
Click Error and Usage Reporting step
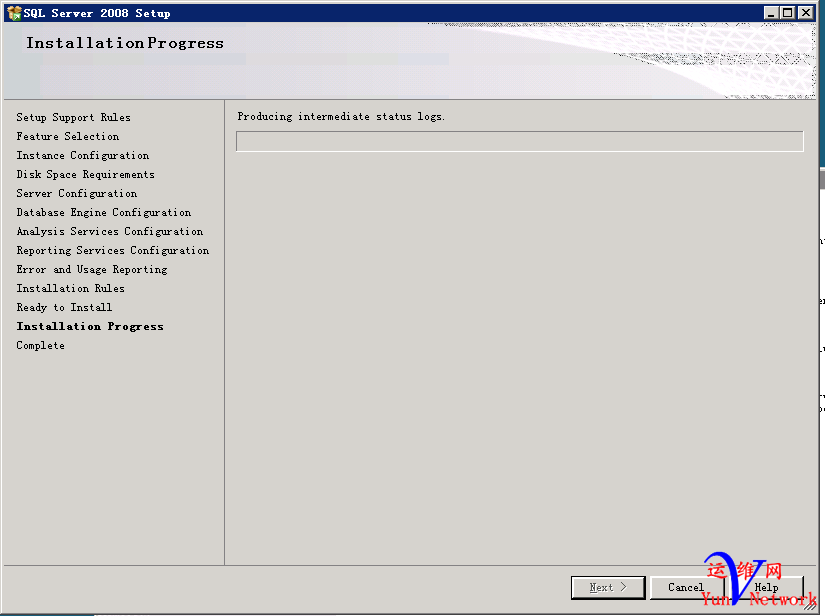[92, 269]
